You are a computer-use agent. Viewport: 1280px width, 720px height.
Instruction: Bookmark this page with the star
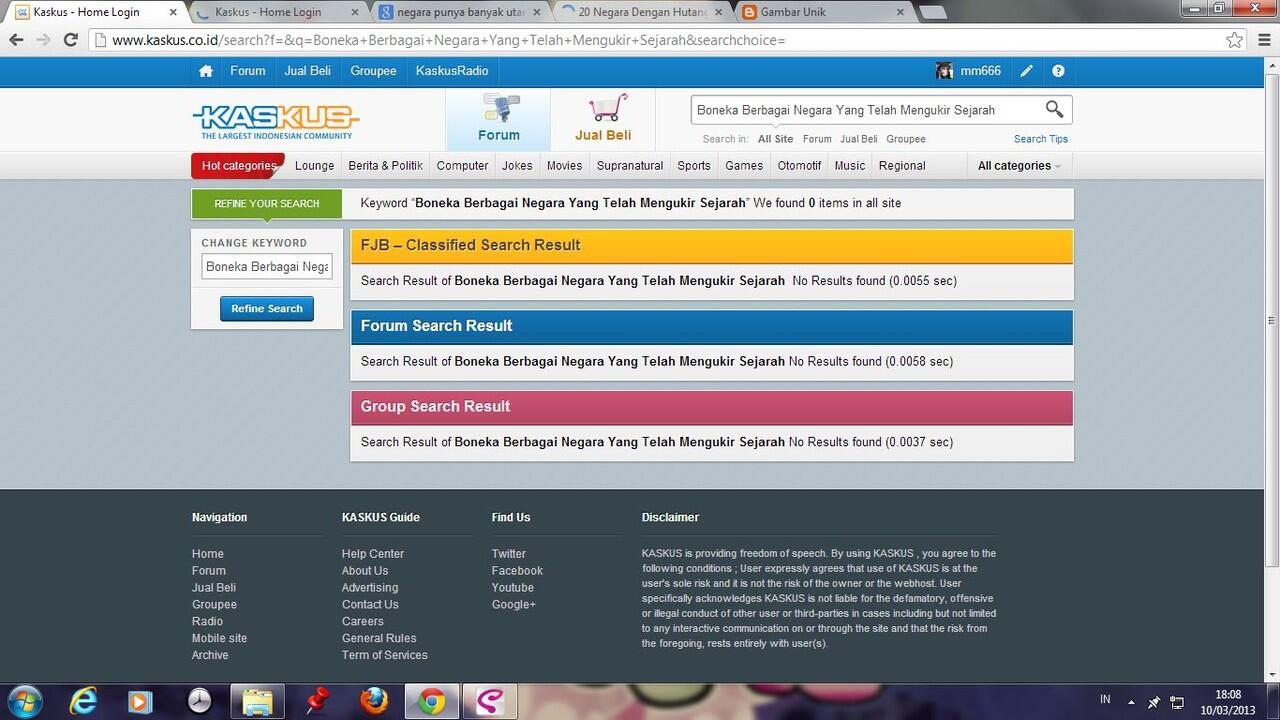click(x=1235, y=40)
